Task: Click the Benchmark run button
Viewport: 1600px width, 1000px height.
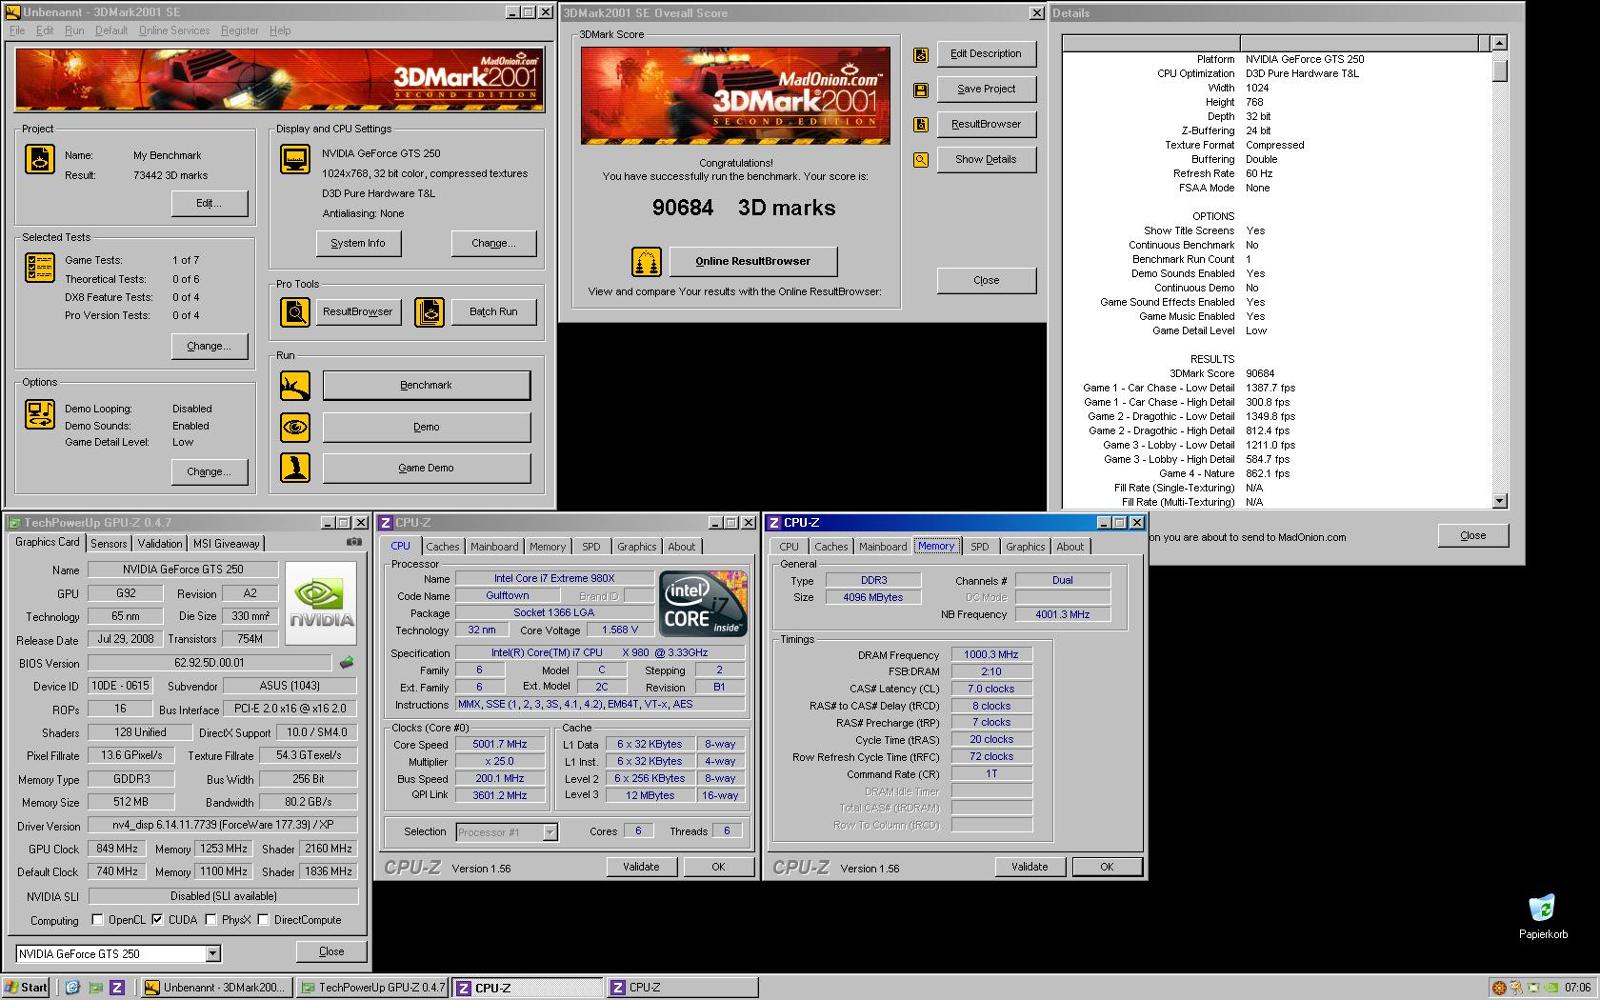Action: [x=426, y=385]
